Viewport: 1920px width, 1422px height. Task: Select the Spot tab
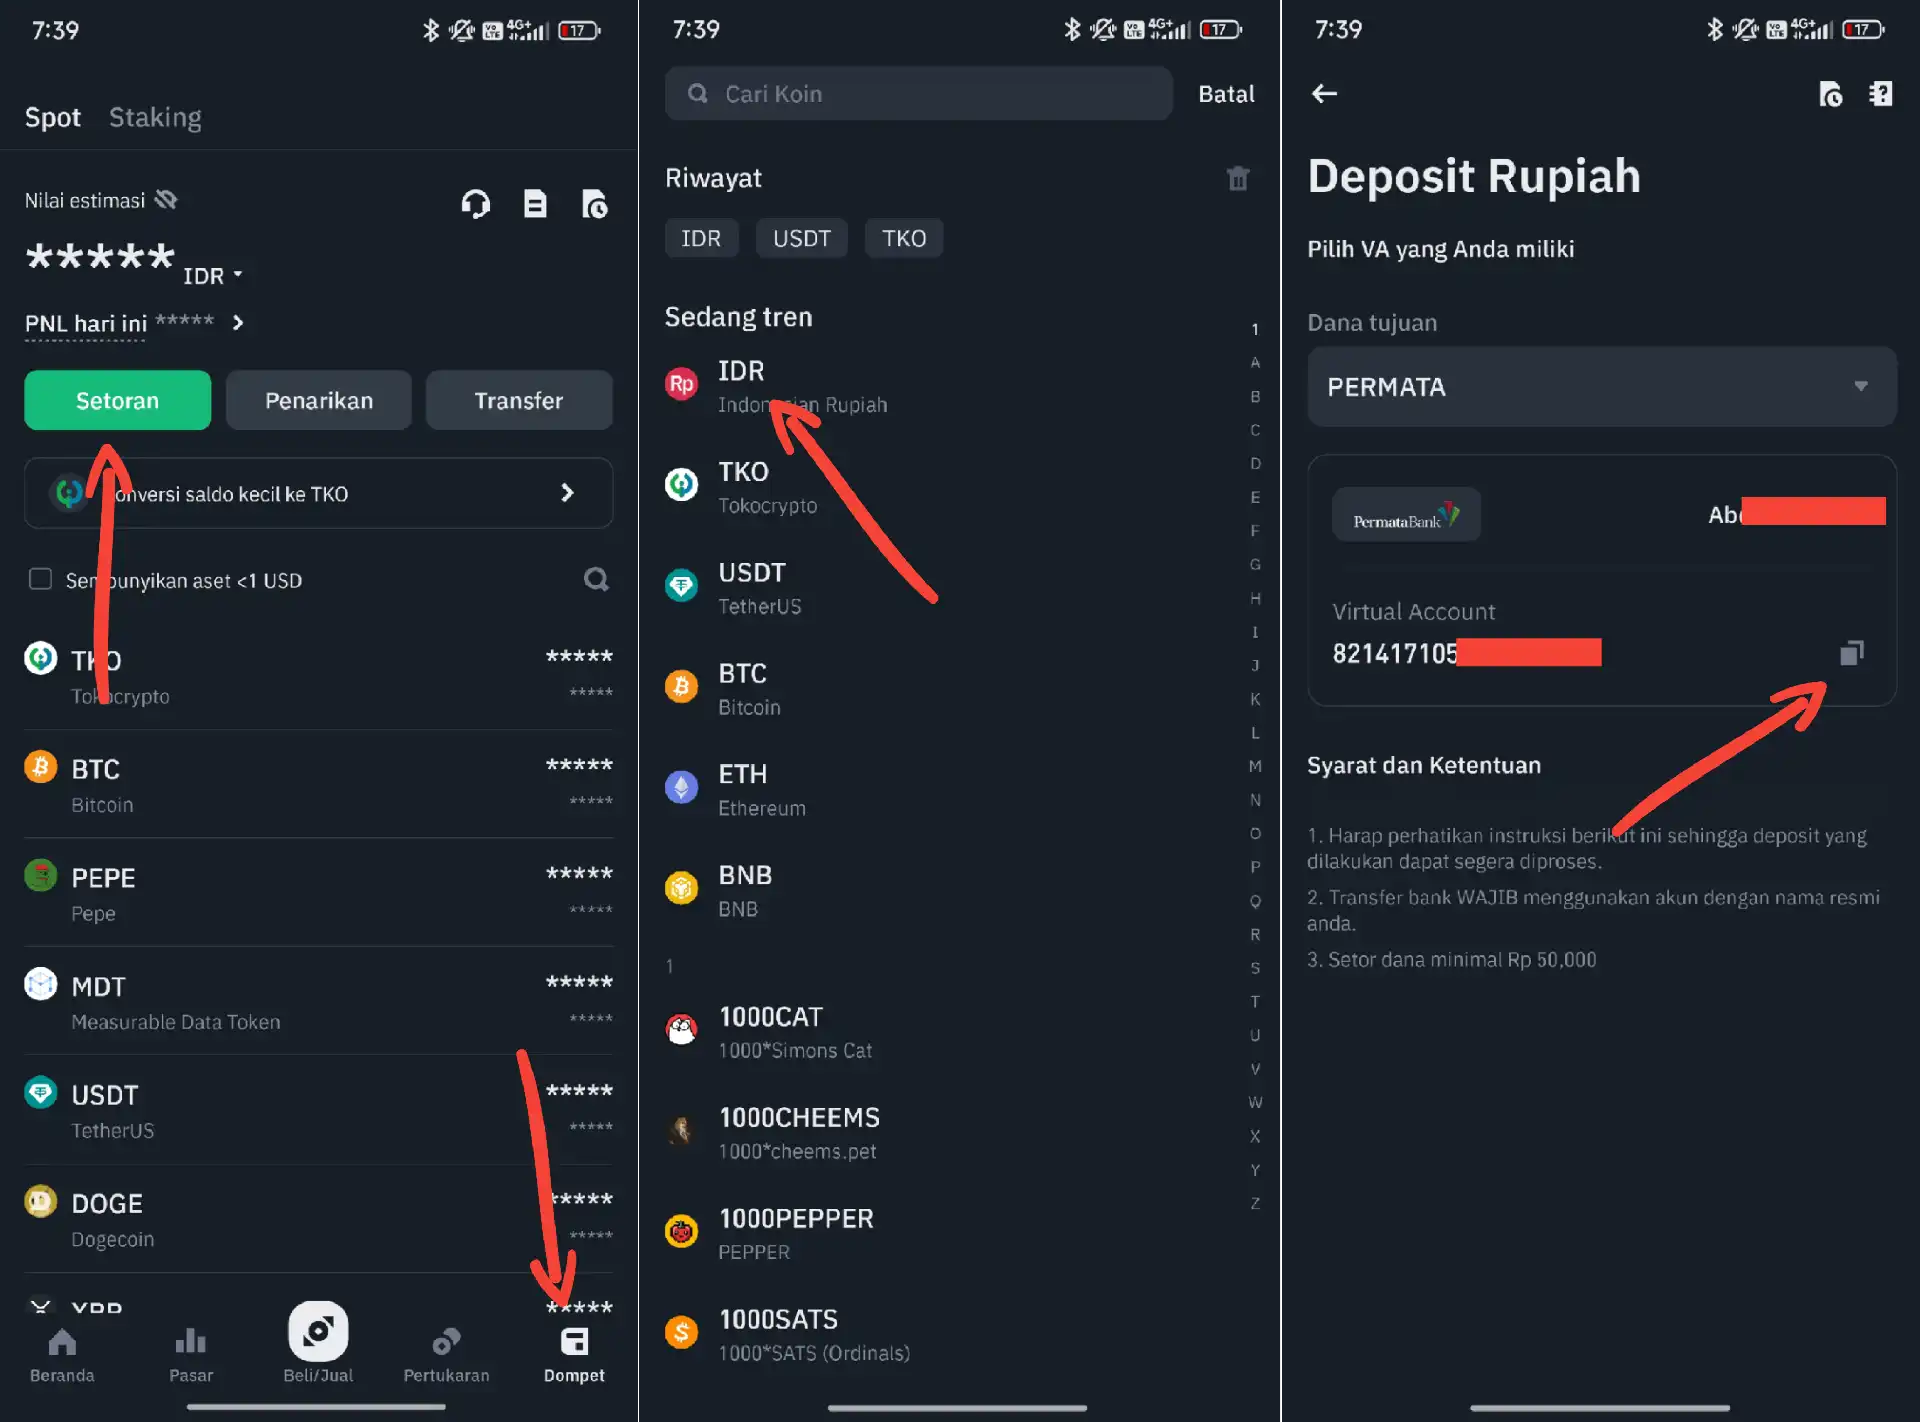click(53, 117)
